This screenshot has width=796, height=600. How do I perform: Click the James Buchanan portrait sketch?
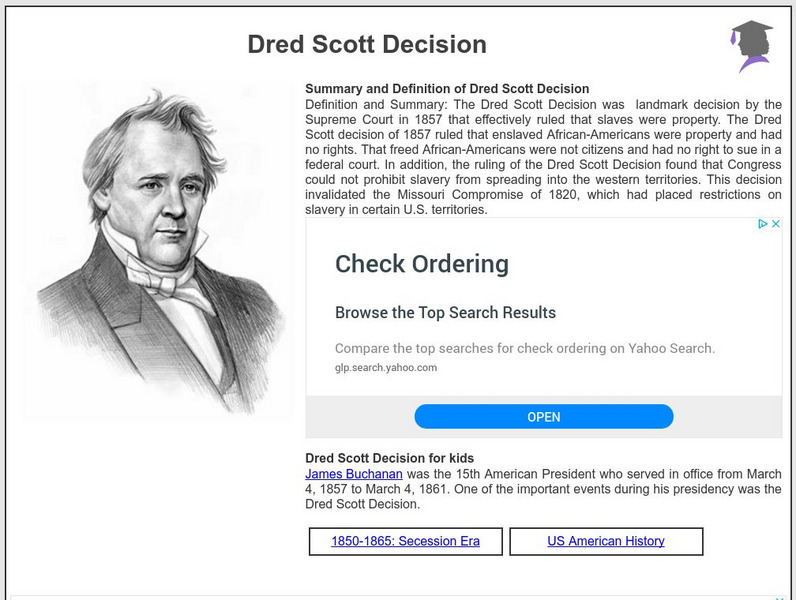(x=160, y=250)
